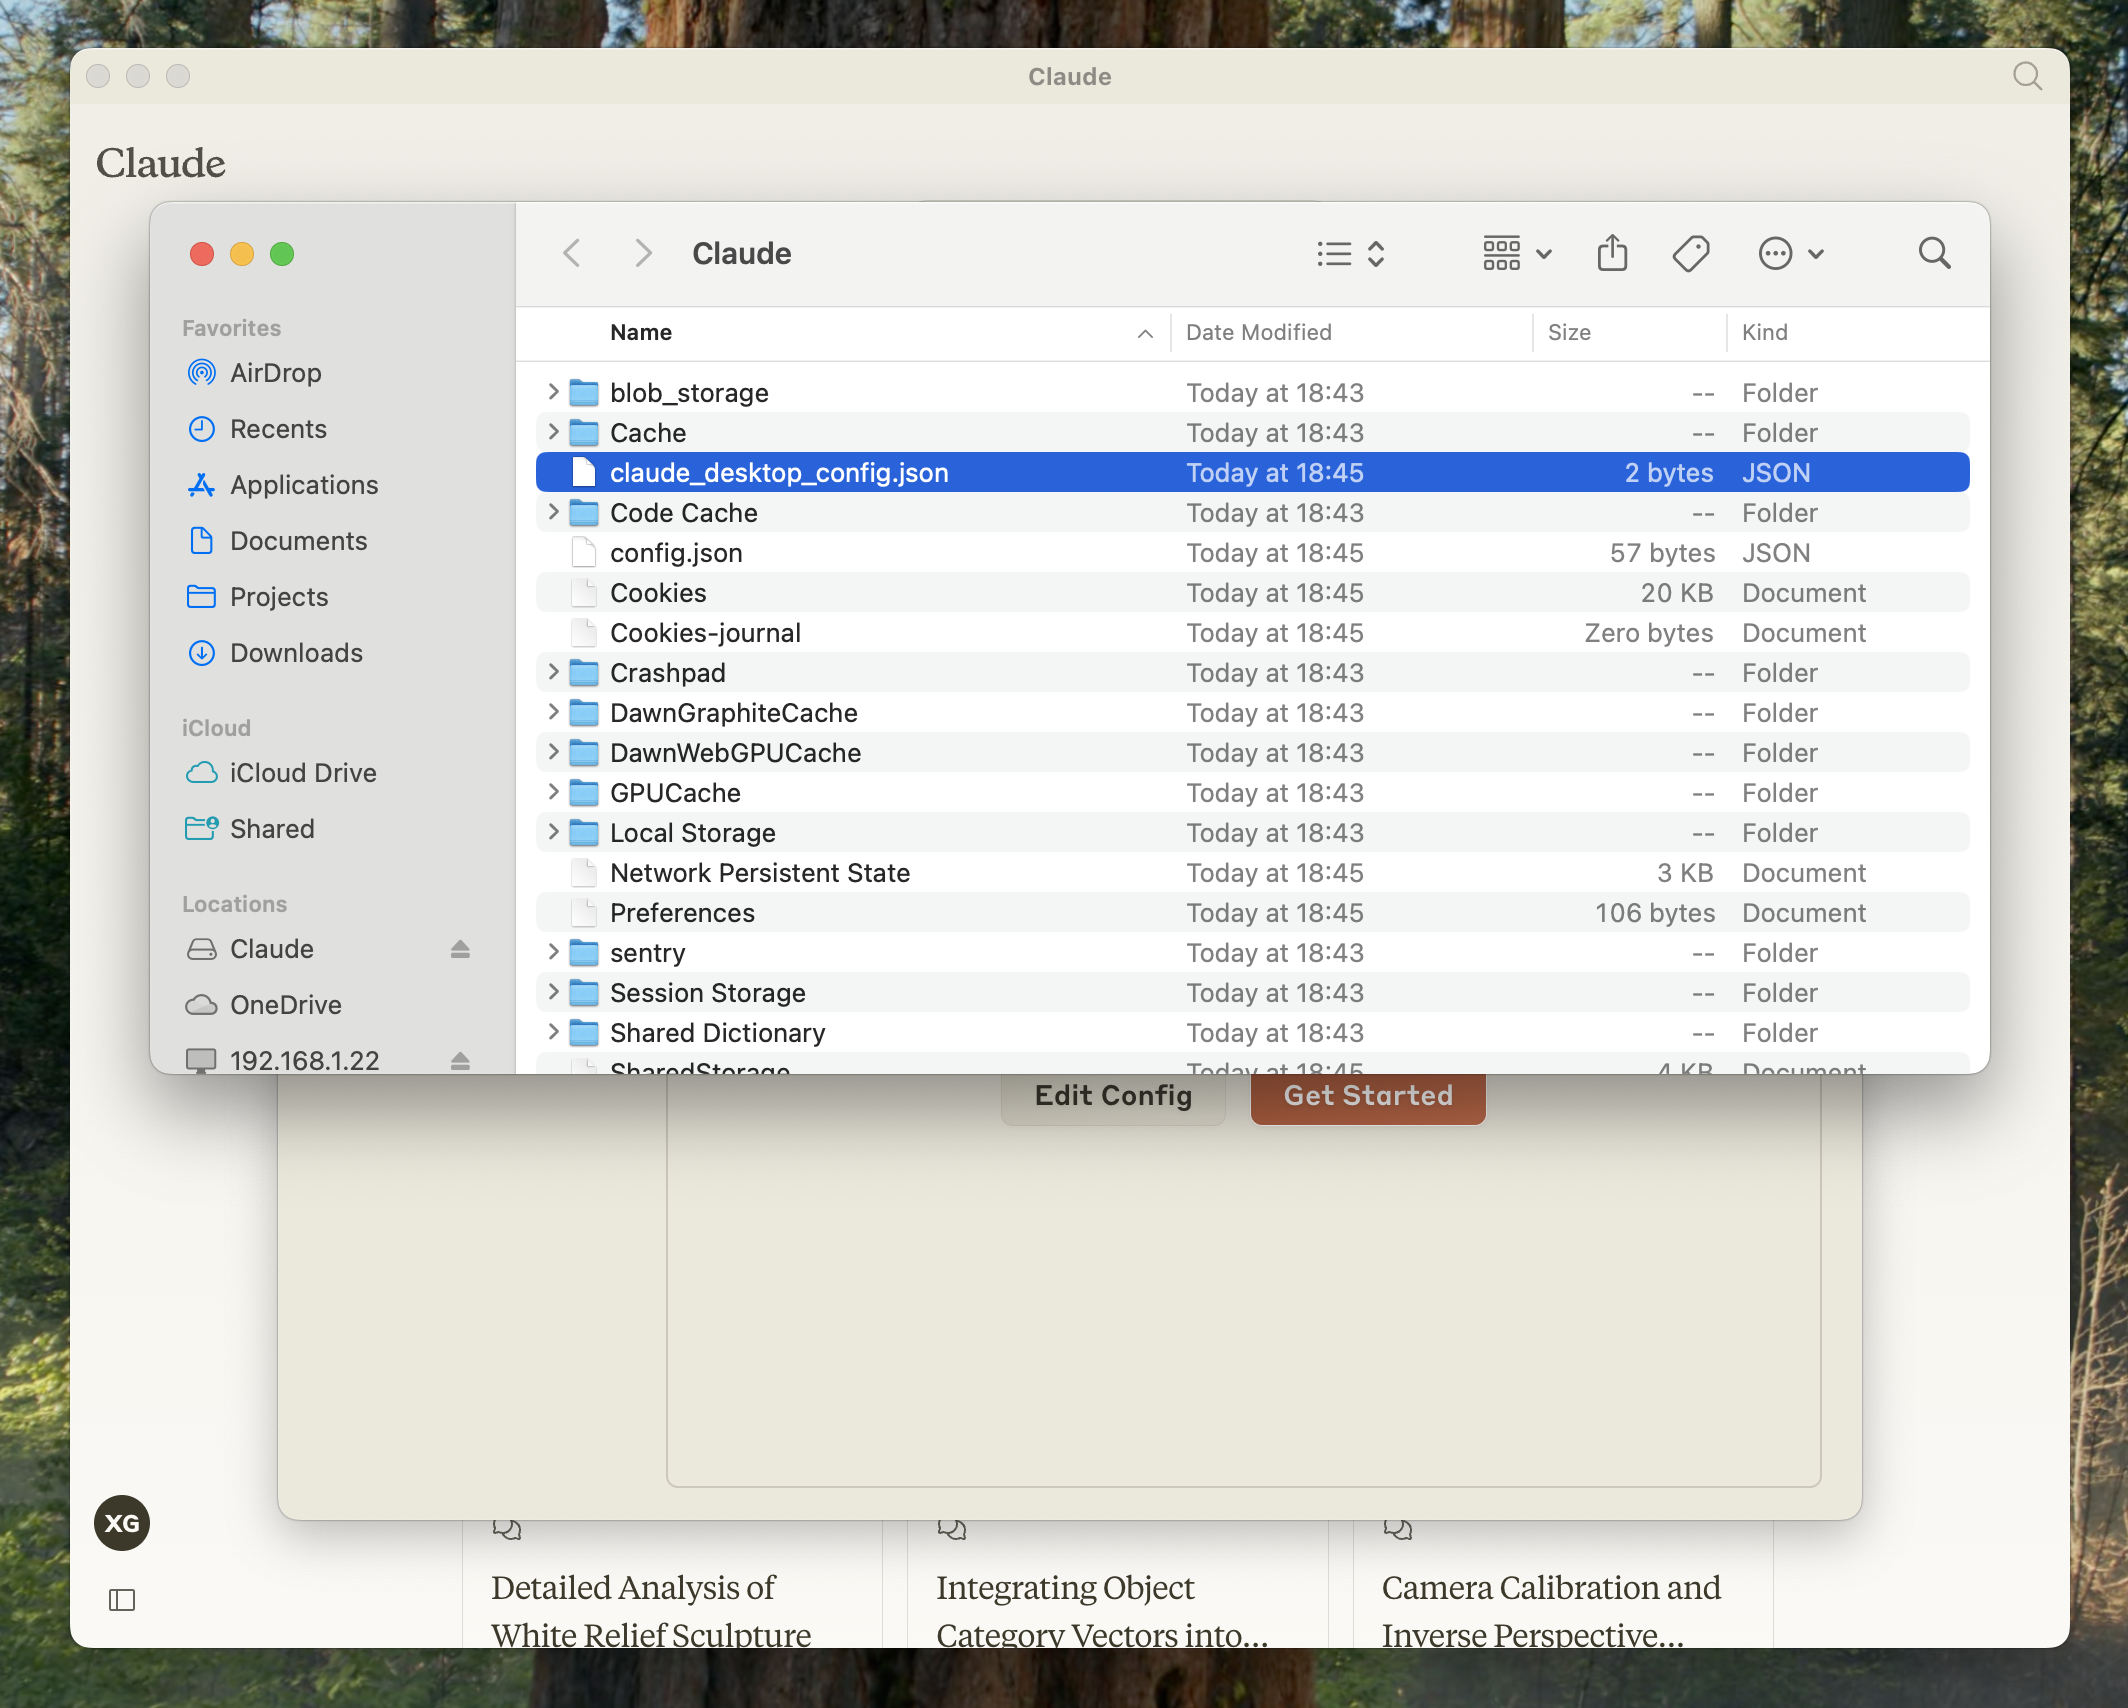Expand the Crashpad folder disclosure triangle
The height and width of the screenshot is (1708, 2128).
553,672
